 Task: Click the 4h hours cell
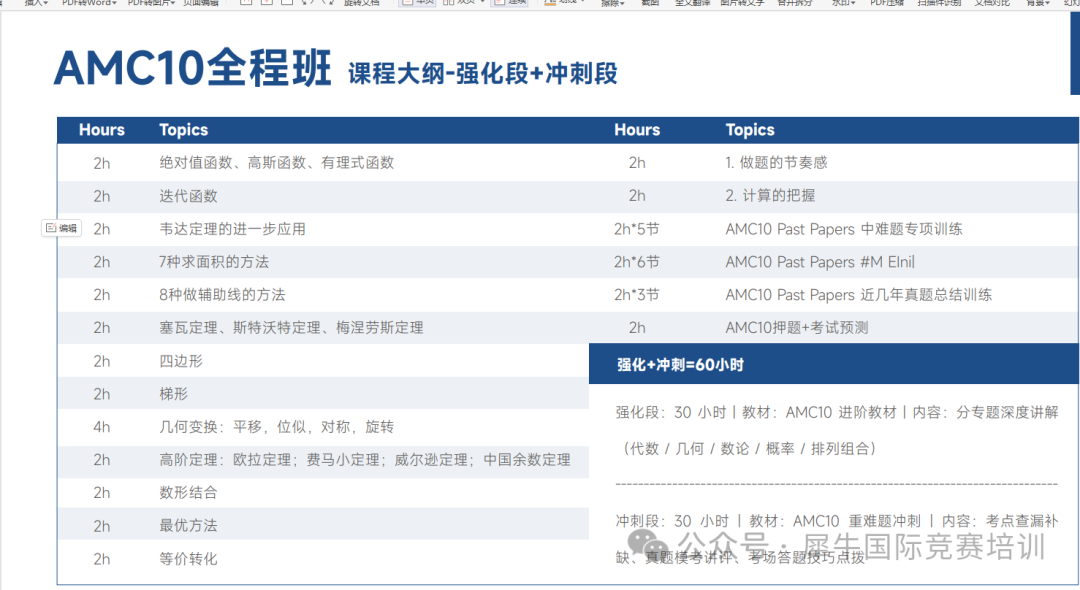pos(101,427)
